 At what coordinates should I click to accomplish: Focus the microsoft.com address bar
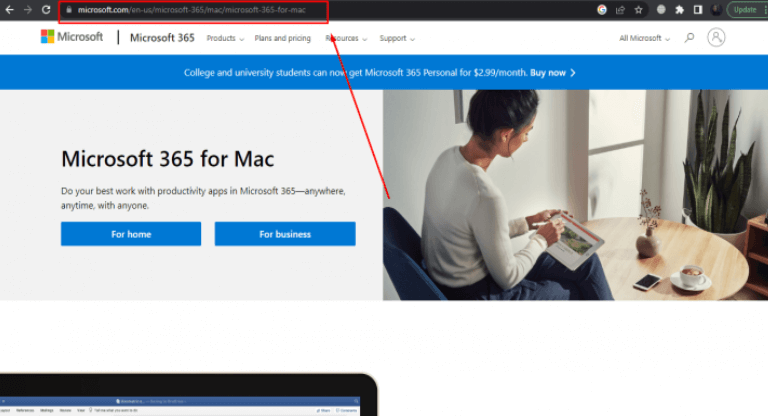click(193, 10)
